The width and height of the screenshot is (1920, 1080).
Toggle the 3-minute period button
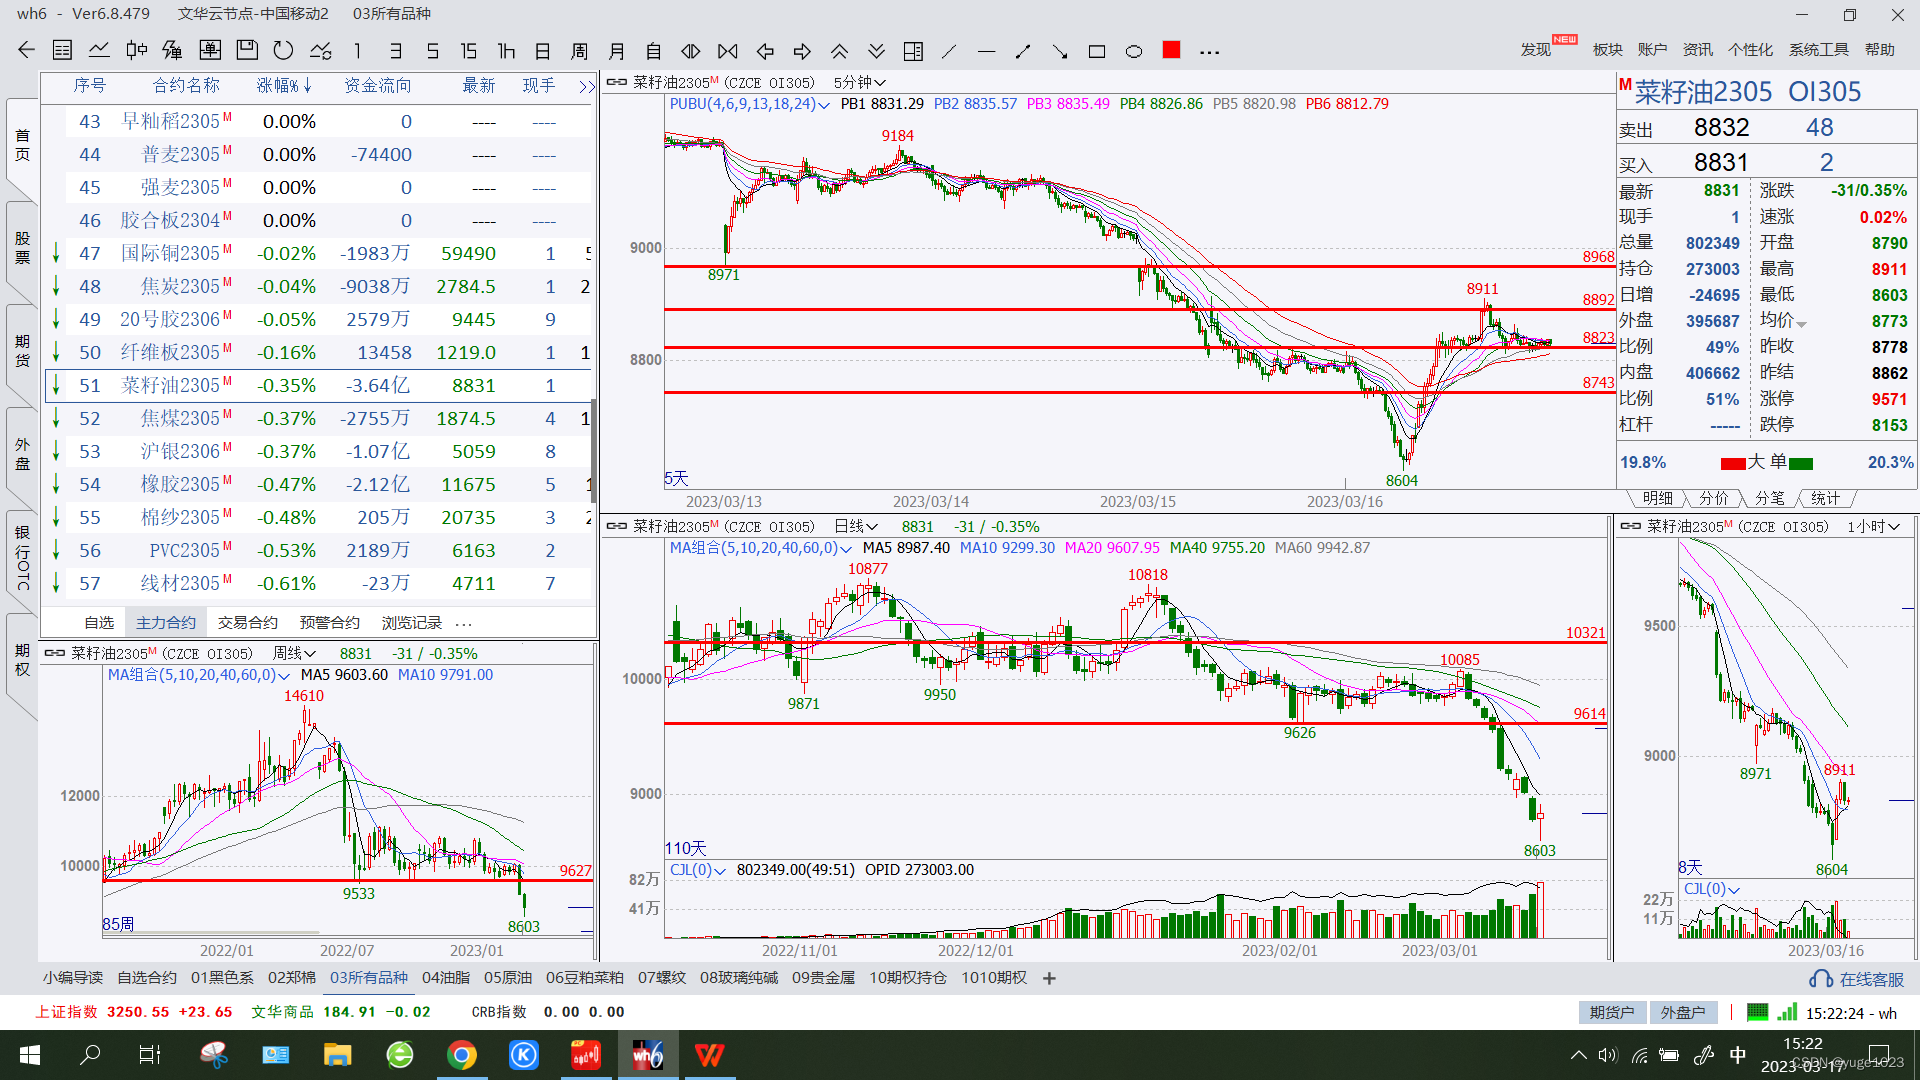point(395,51)
